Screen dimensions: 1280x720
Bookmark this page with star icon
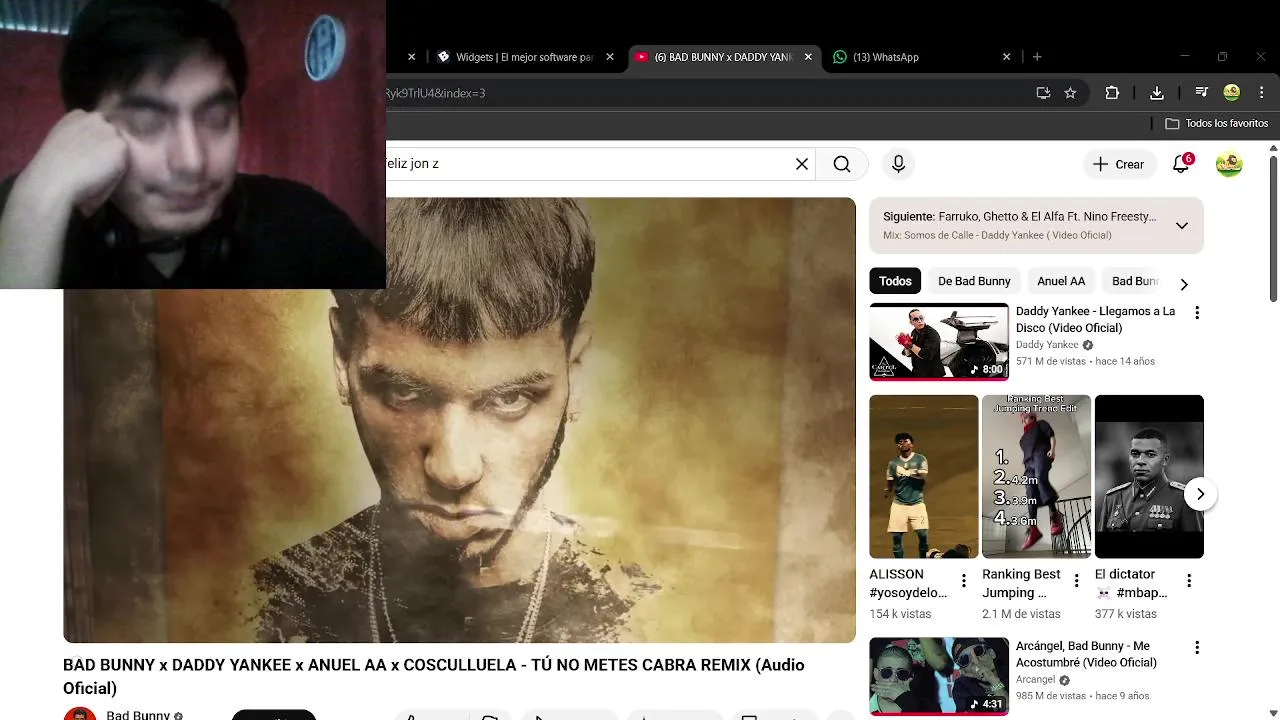(1070, 93)
